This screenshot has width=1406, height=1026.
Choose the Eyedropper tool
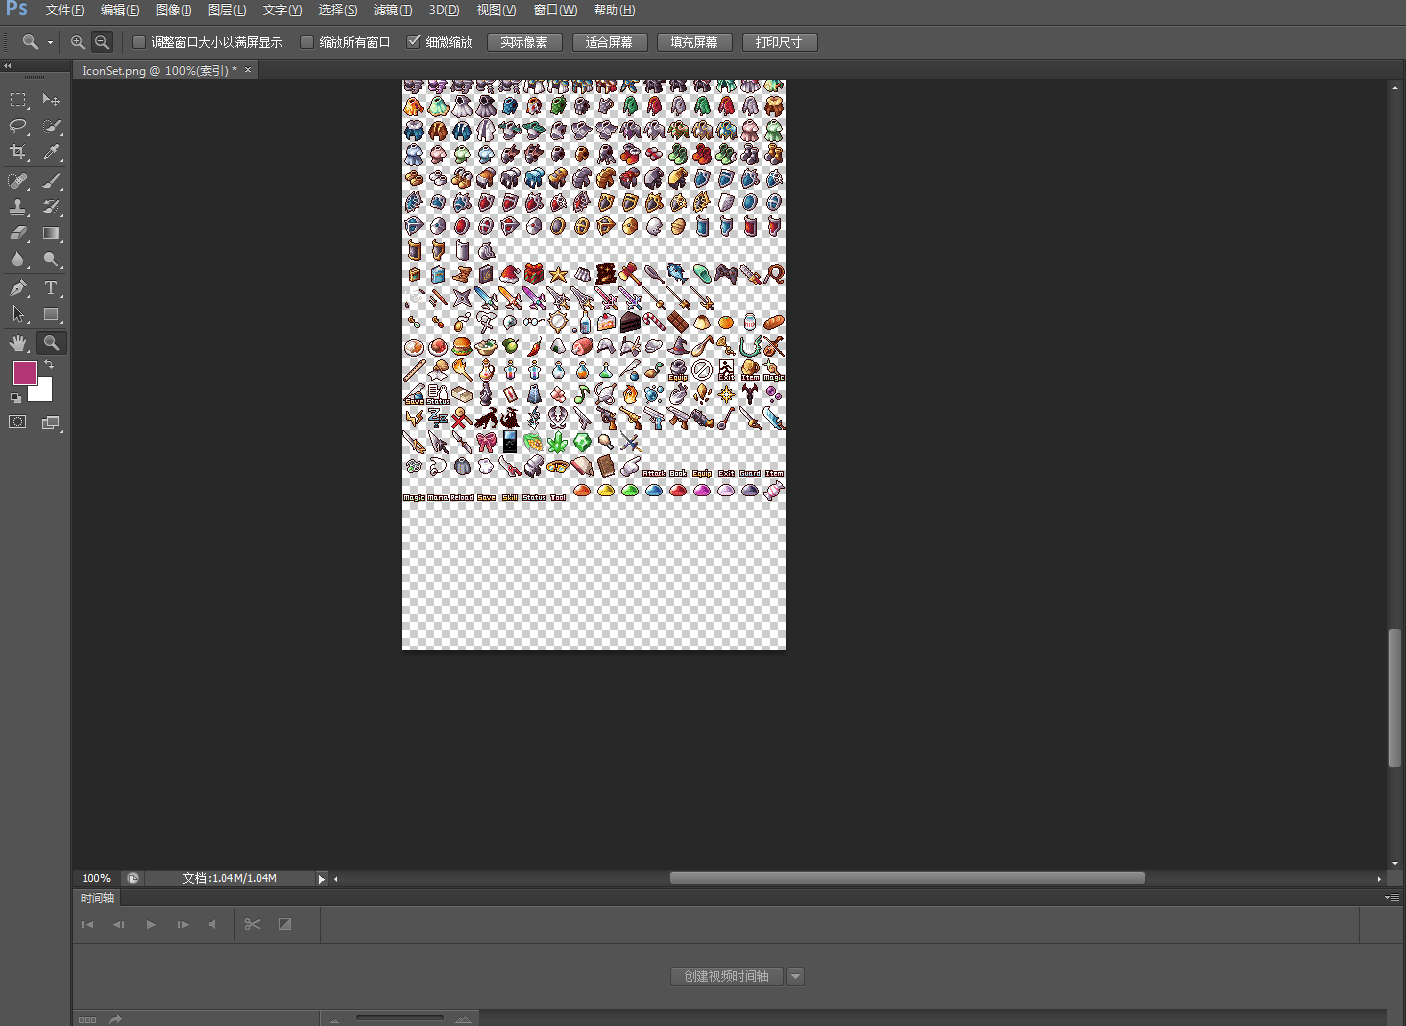(x=51, y=152)
